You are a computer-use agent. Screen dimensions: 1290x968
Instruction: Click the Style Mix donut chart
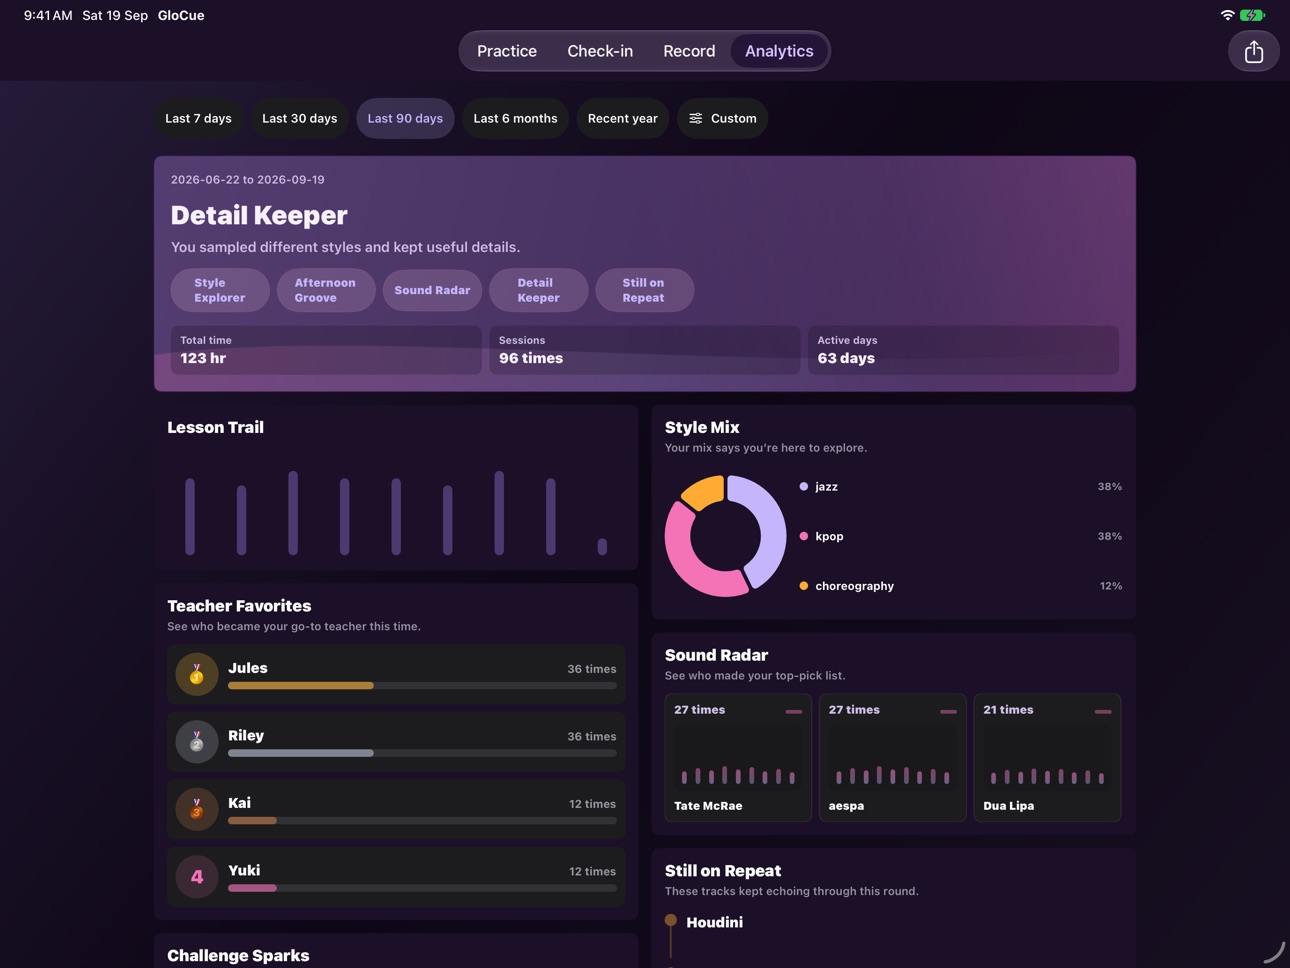(x=726, y=536)
